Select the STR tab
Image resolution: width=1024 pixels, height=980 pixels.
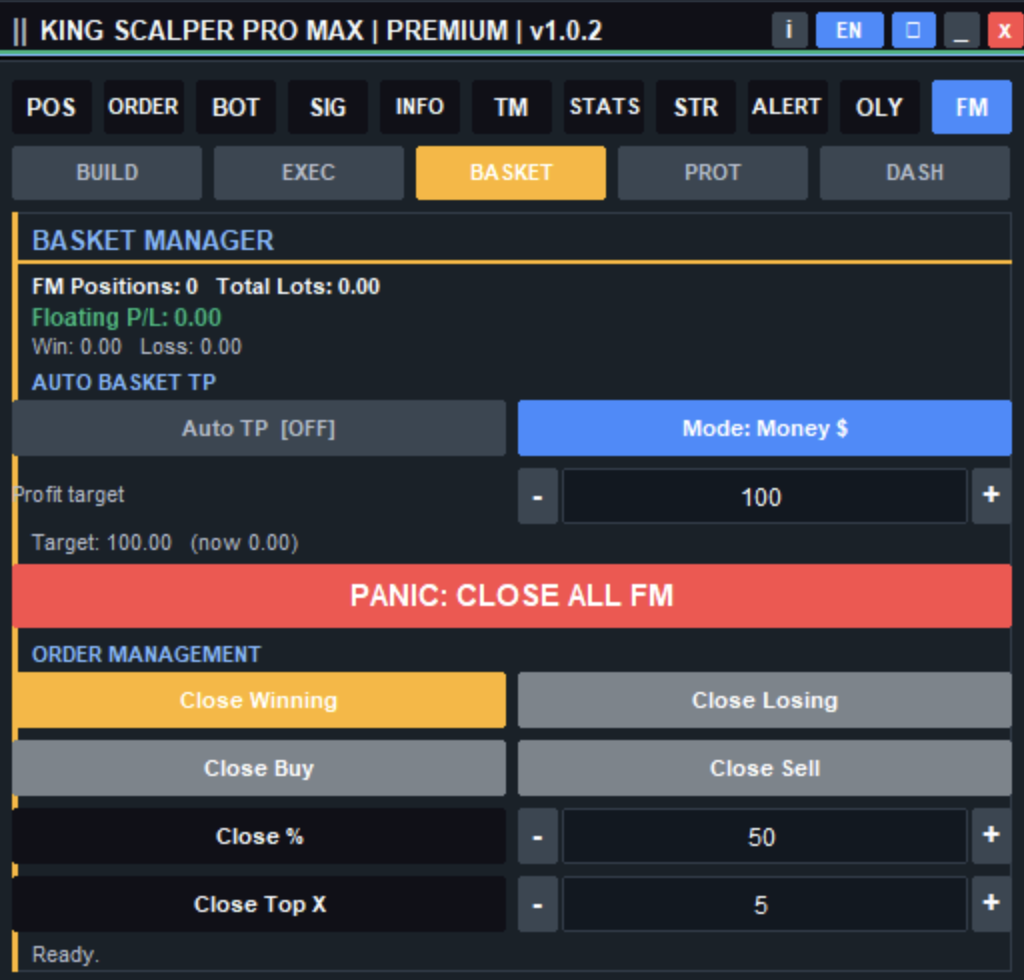pyautogui.click(x=696, y=107)
